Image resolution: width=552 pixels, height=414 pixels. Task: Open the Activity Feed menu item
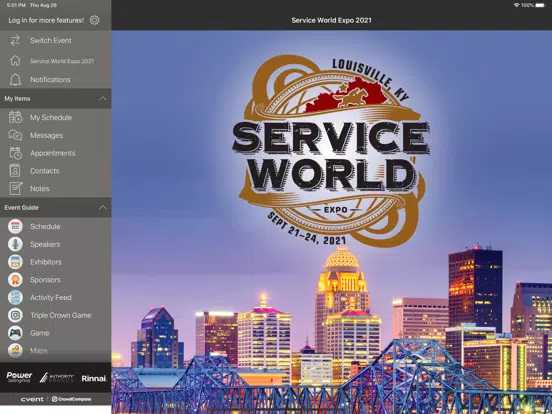pos(56,297)
